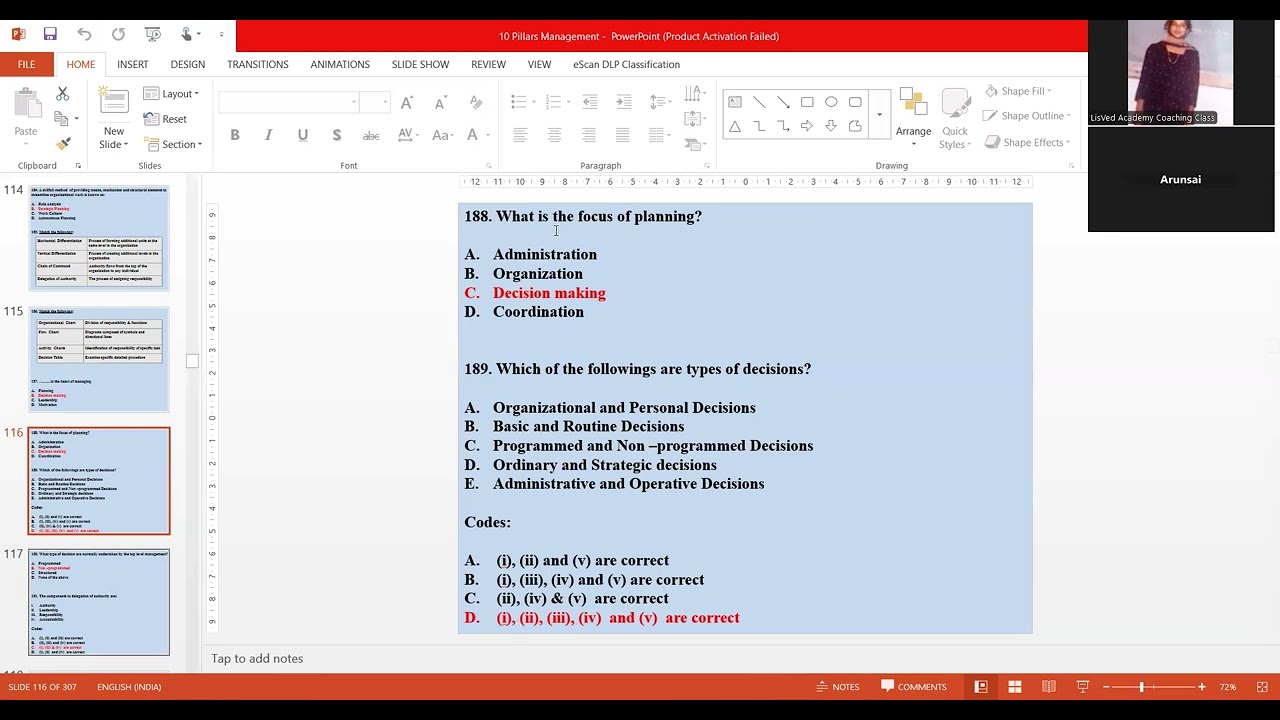Open the font name combo box
The height and width of the screenshot is (720, 1280).
pyautogui.click(x=288, y=102)
